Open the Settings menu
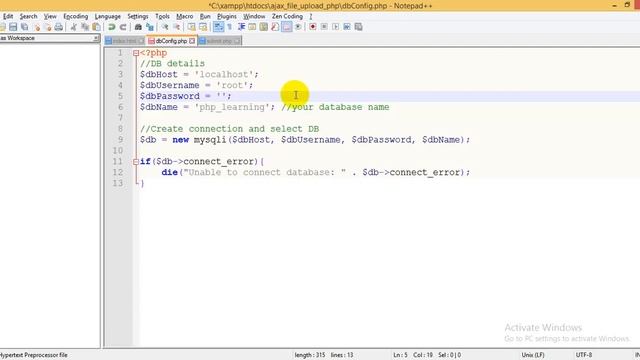 [x=138, y=16]
